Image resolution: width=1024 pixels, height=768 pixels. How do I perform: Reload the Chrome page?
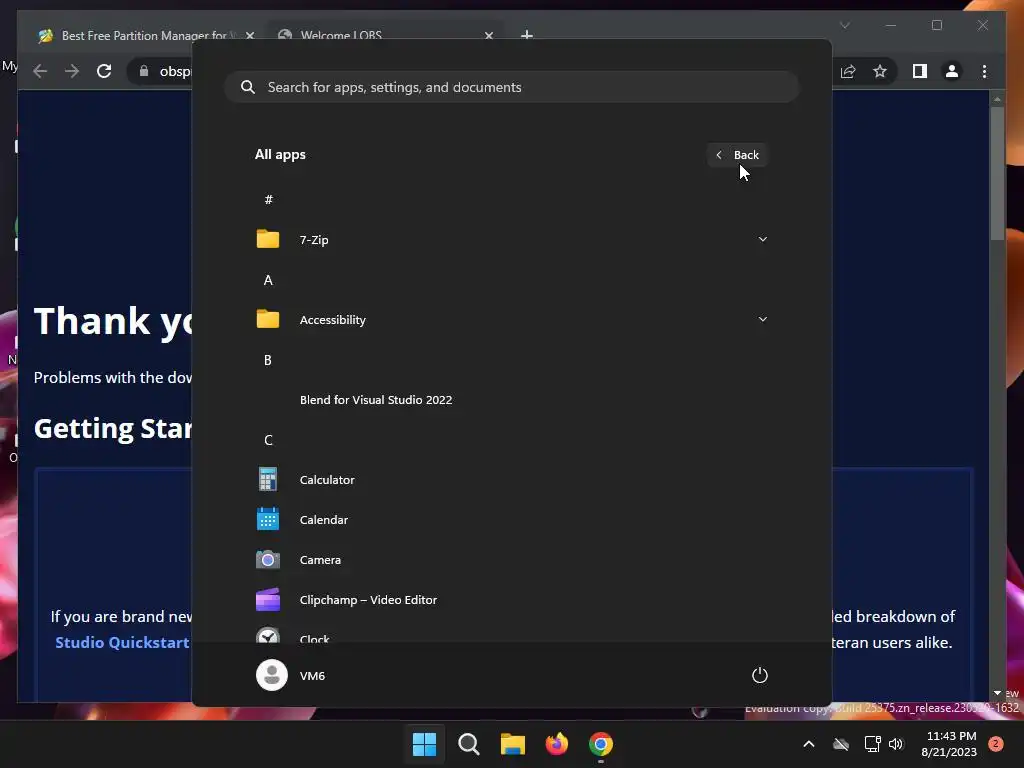coord(104,71)
